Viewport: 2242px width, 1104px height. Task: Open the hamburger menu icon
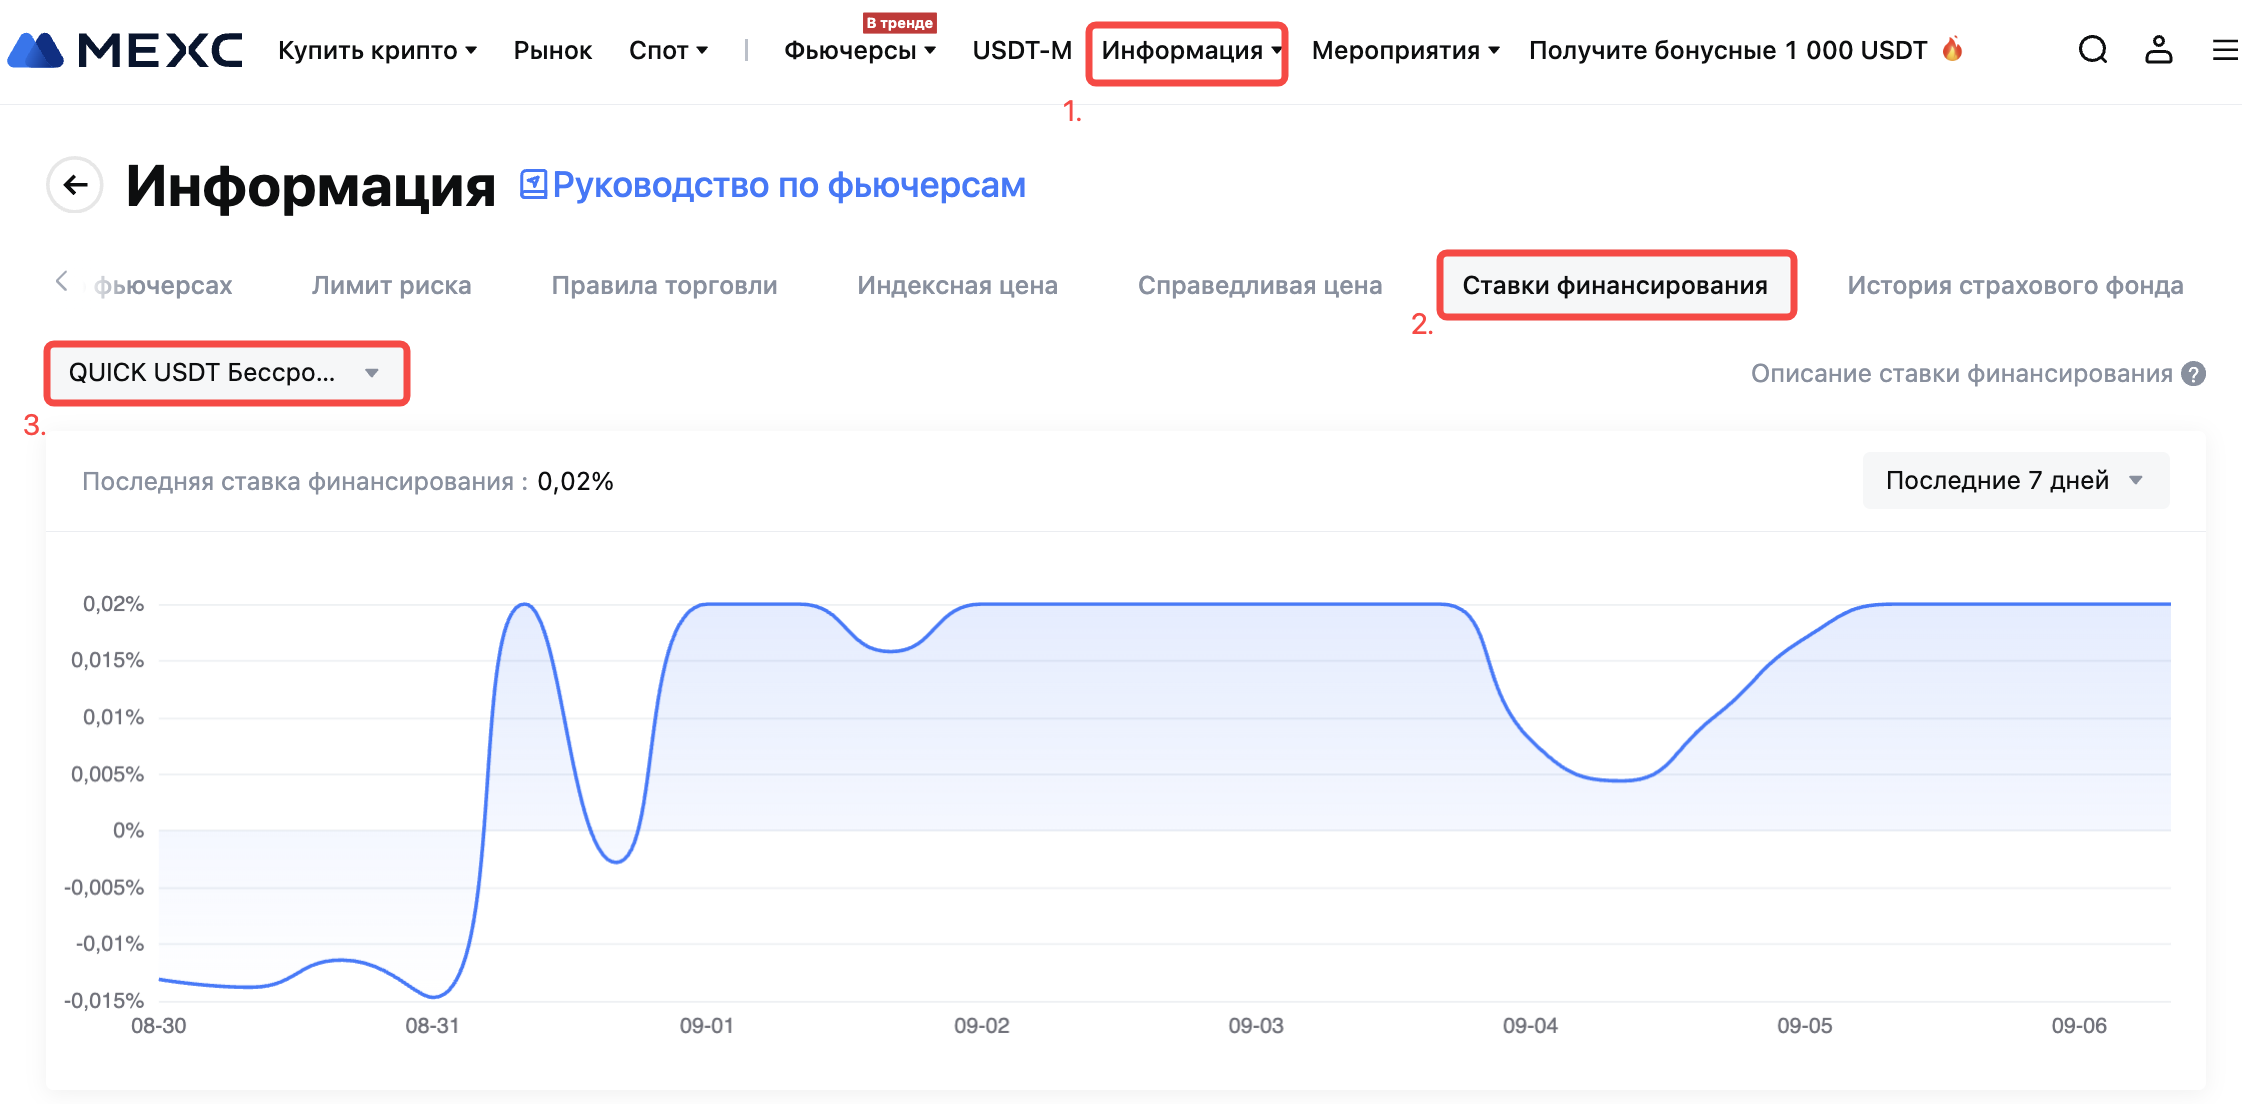click(2224, 50)
